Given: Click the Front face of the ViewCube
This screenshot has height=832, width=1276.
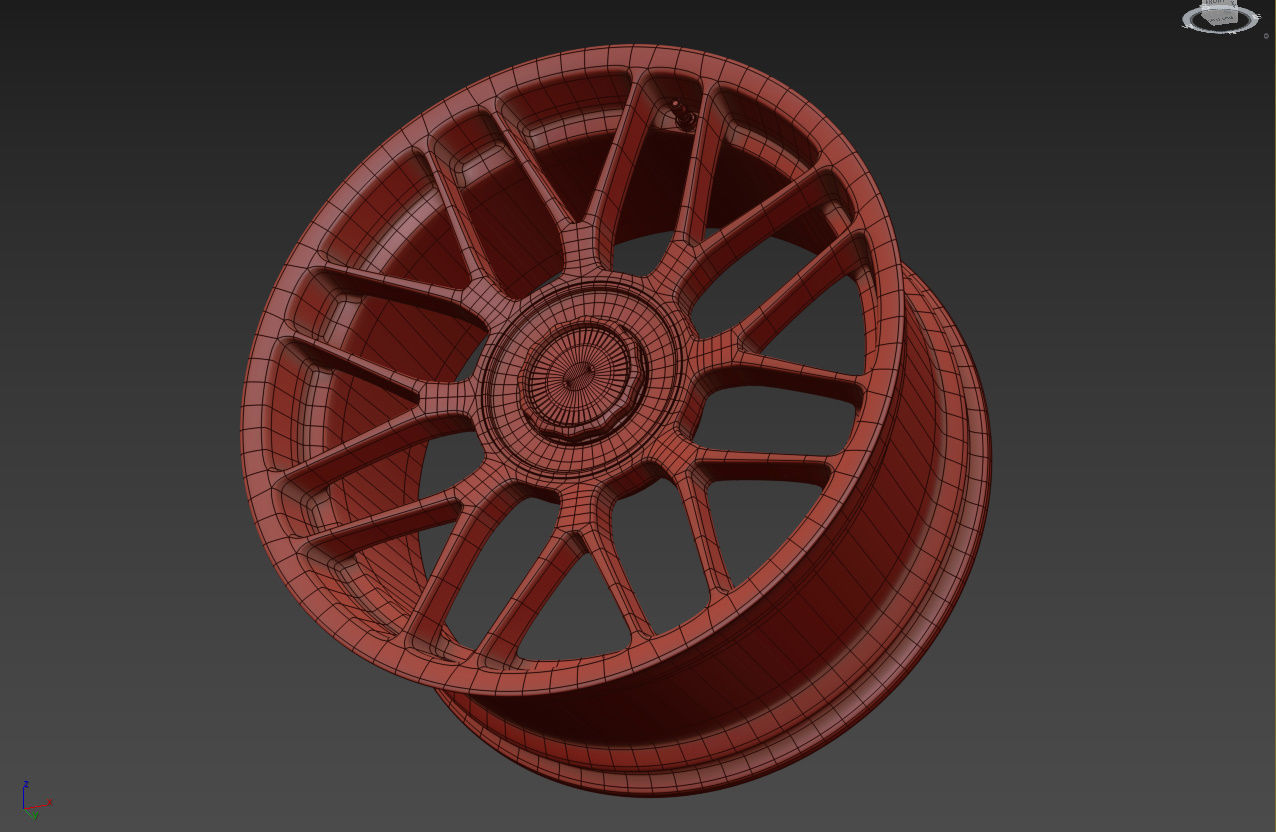Looking at the screenshot, I should click(x=1216, y=3).
